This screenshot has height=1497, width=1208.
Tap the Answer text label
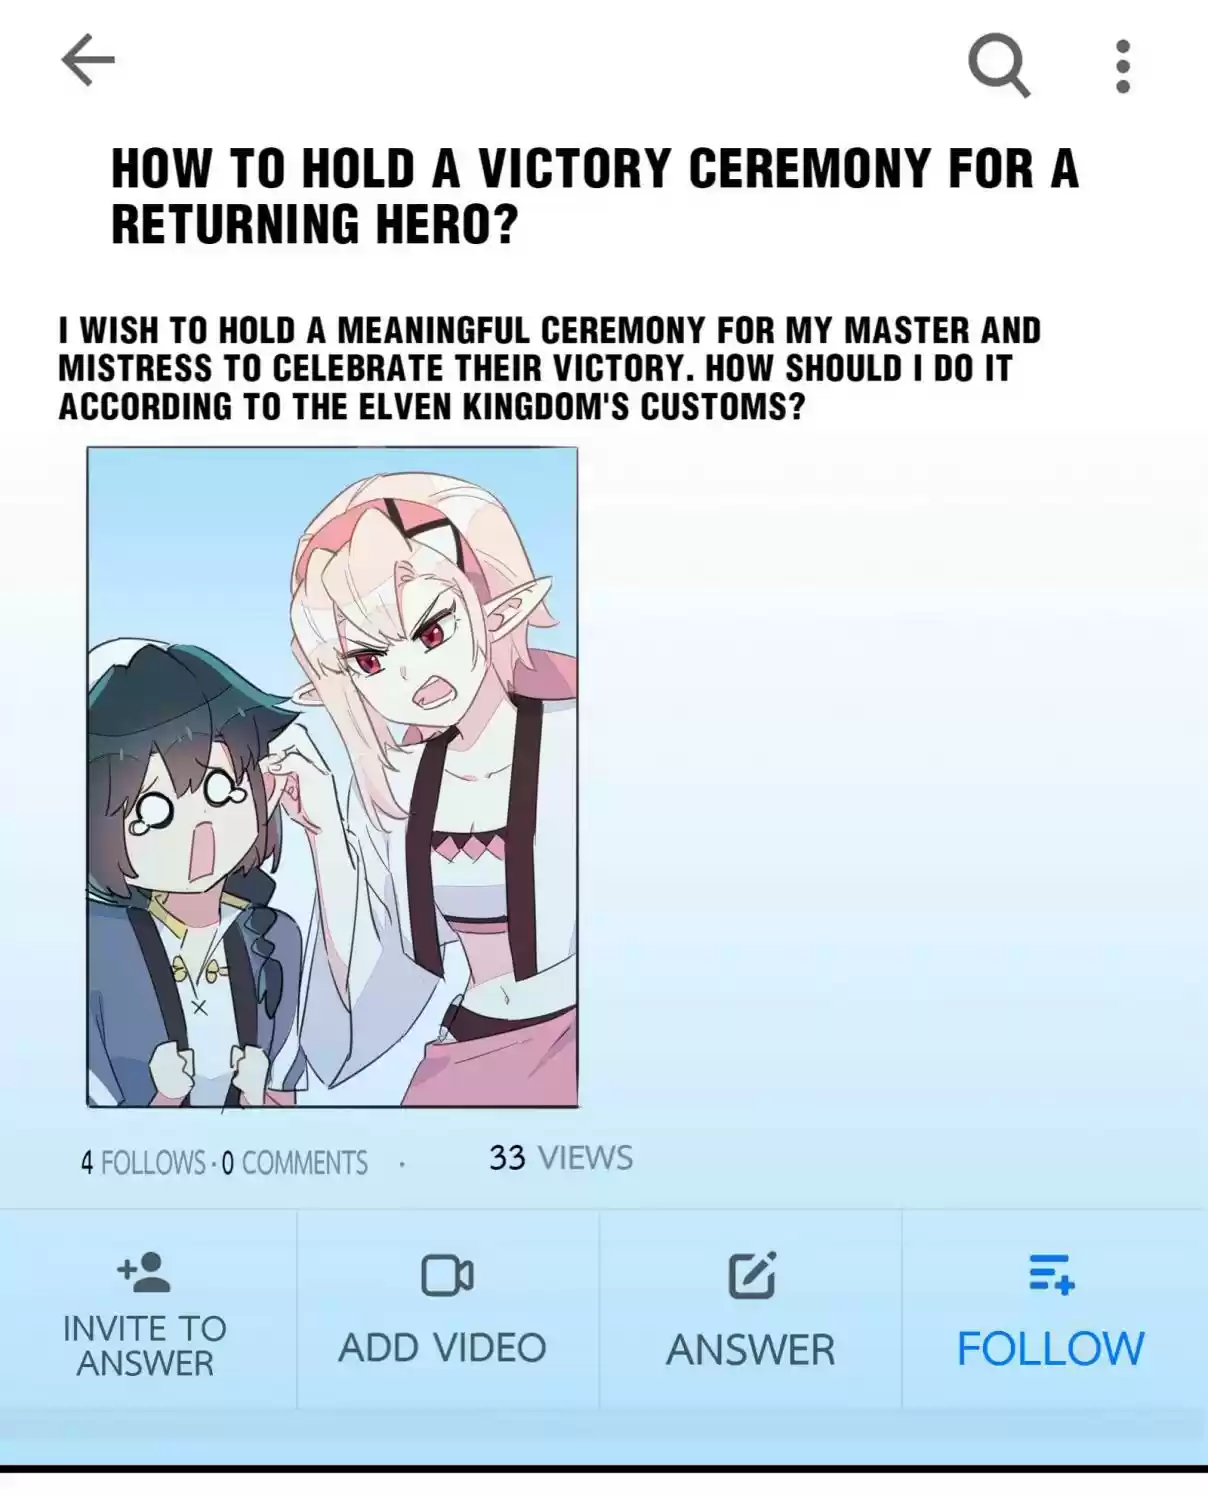point(750,1350)
